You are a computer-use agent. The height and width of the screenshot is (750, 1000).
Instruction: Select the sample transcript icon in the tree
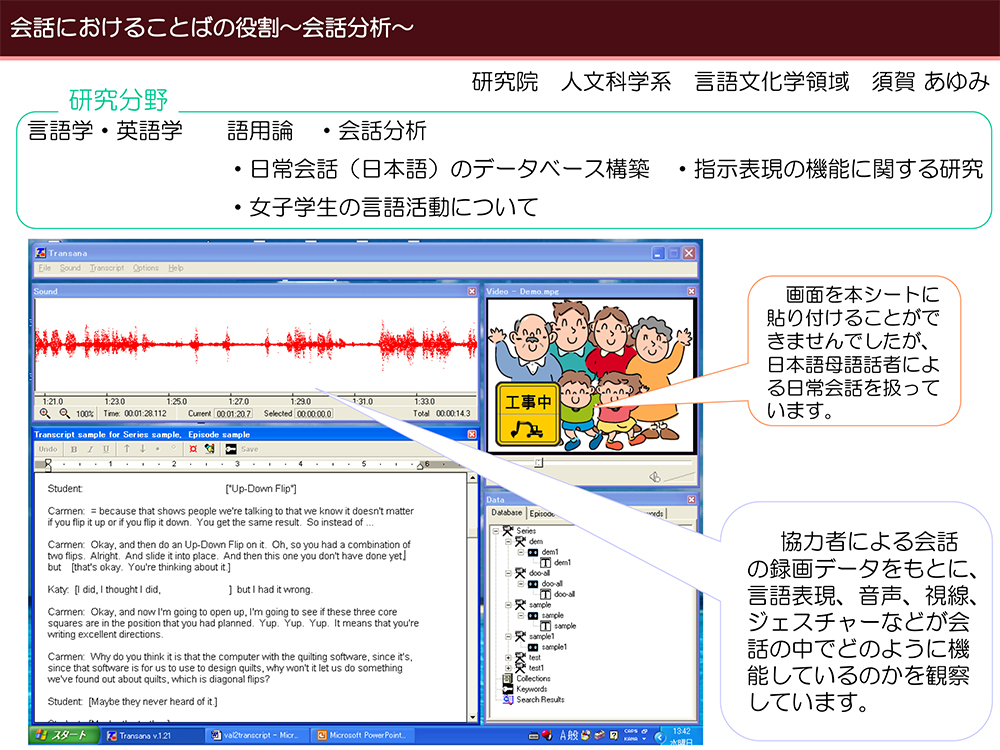545,626
